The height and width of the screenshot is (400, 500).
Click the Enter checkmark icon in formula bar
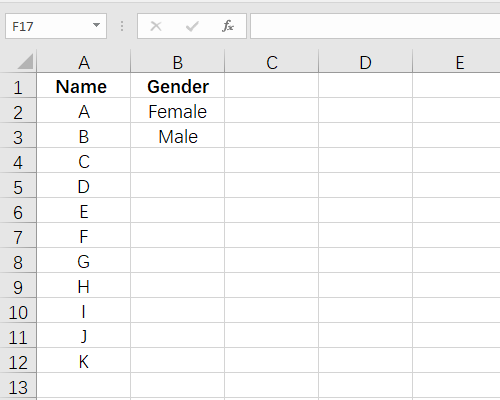coord(192,26)
